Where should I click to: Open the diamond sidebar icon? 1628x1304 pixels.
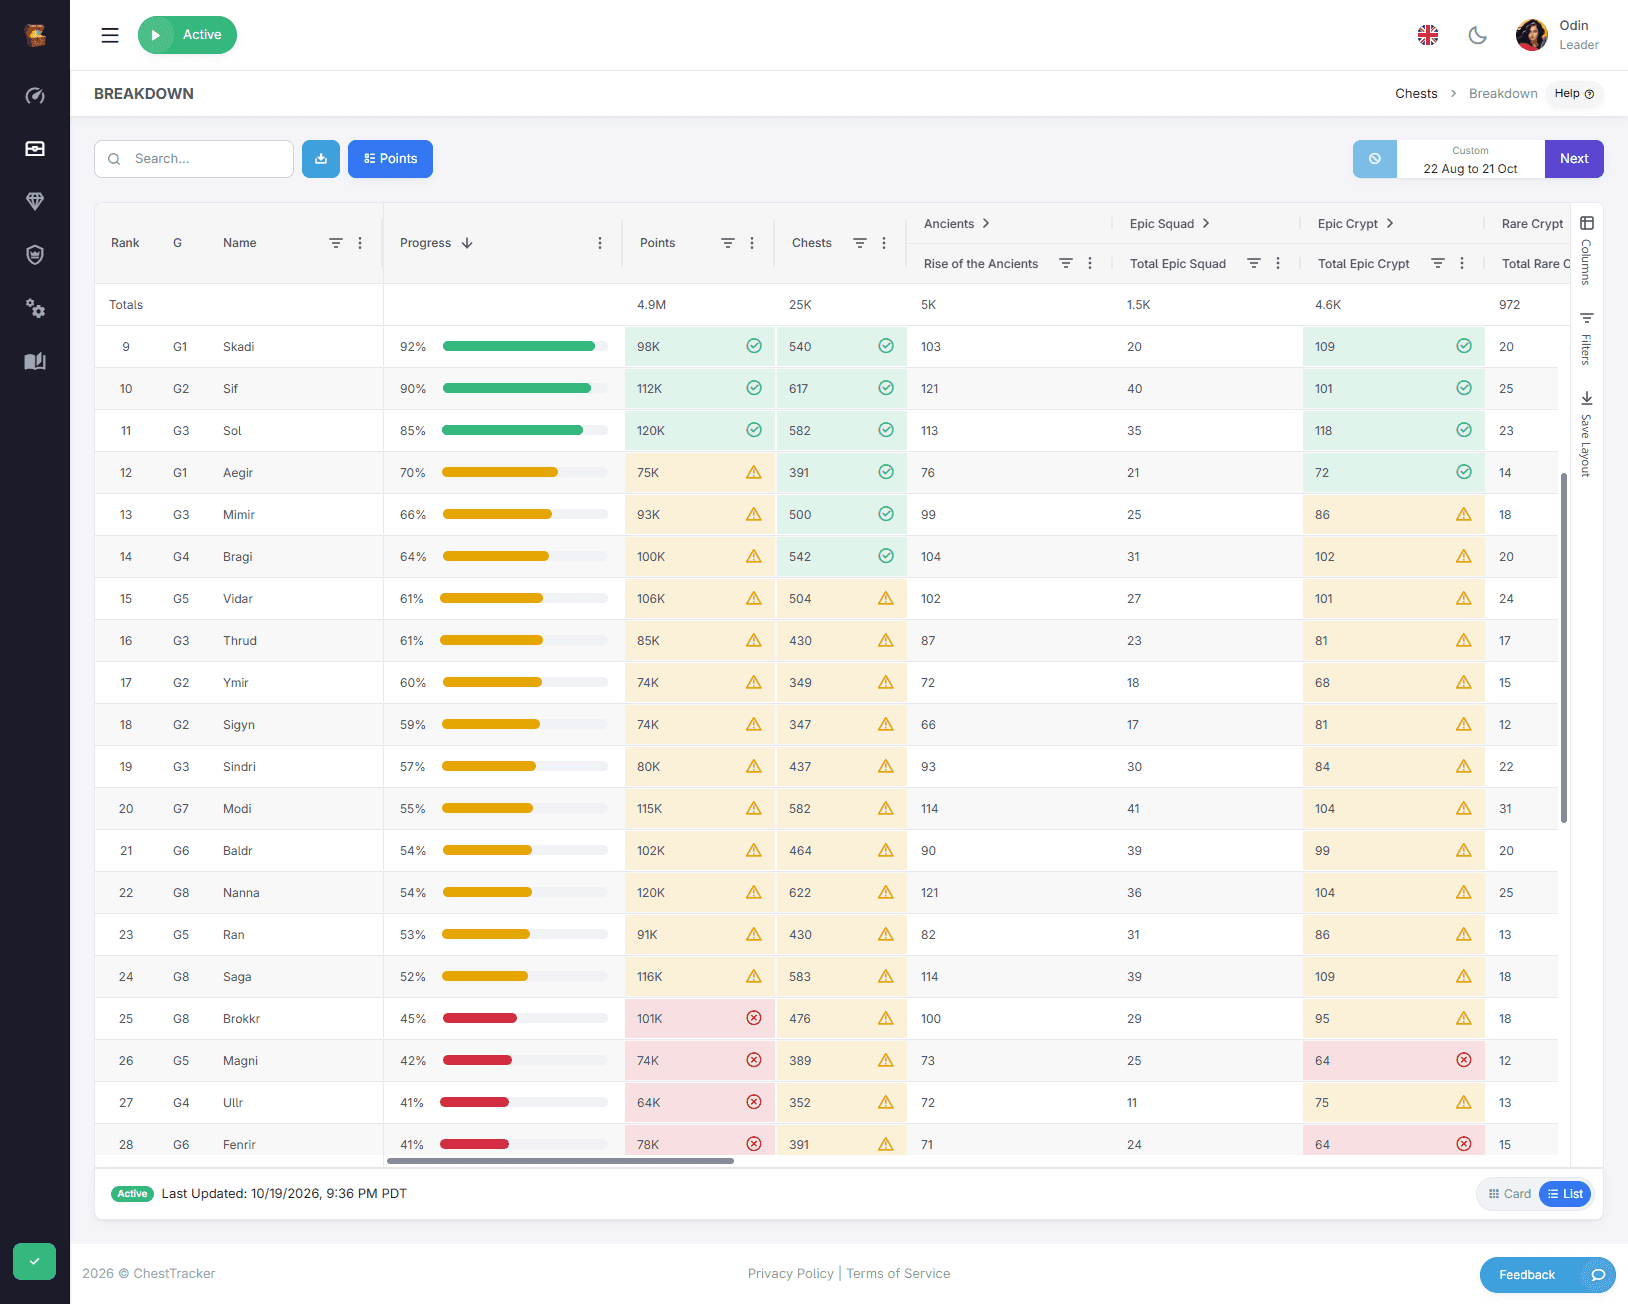[35, 202]
